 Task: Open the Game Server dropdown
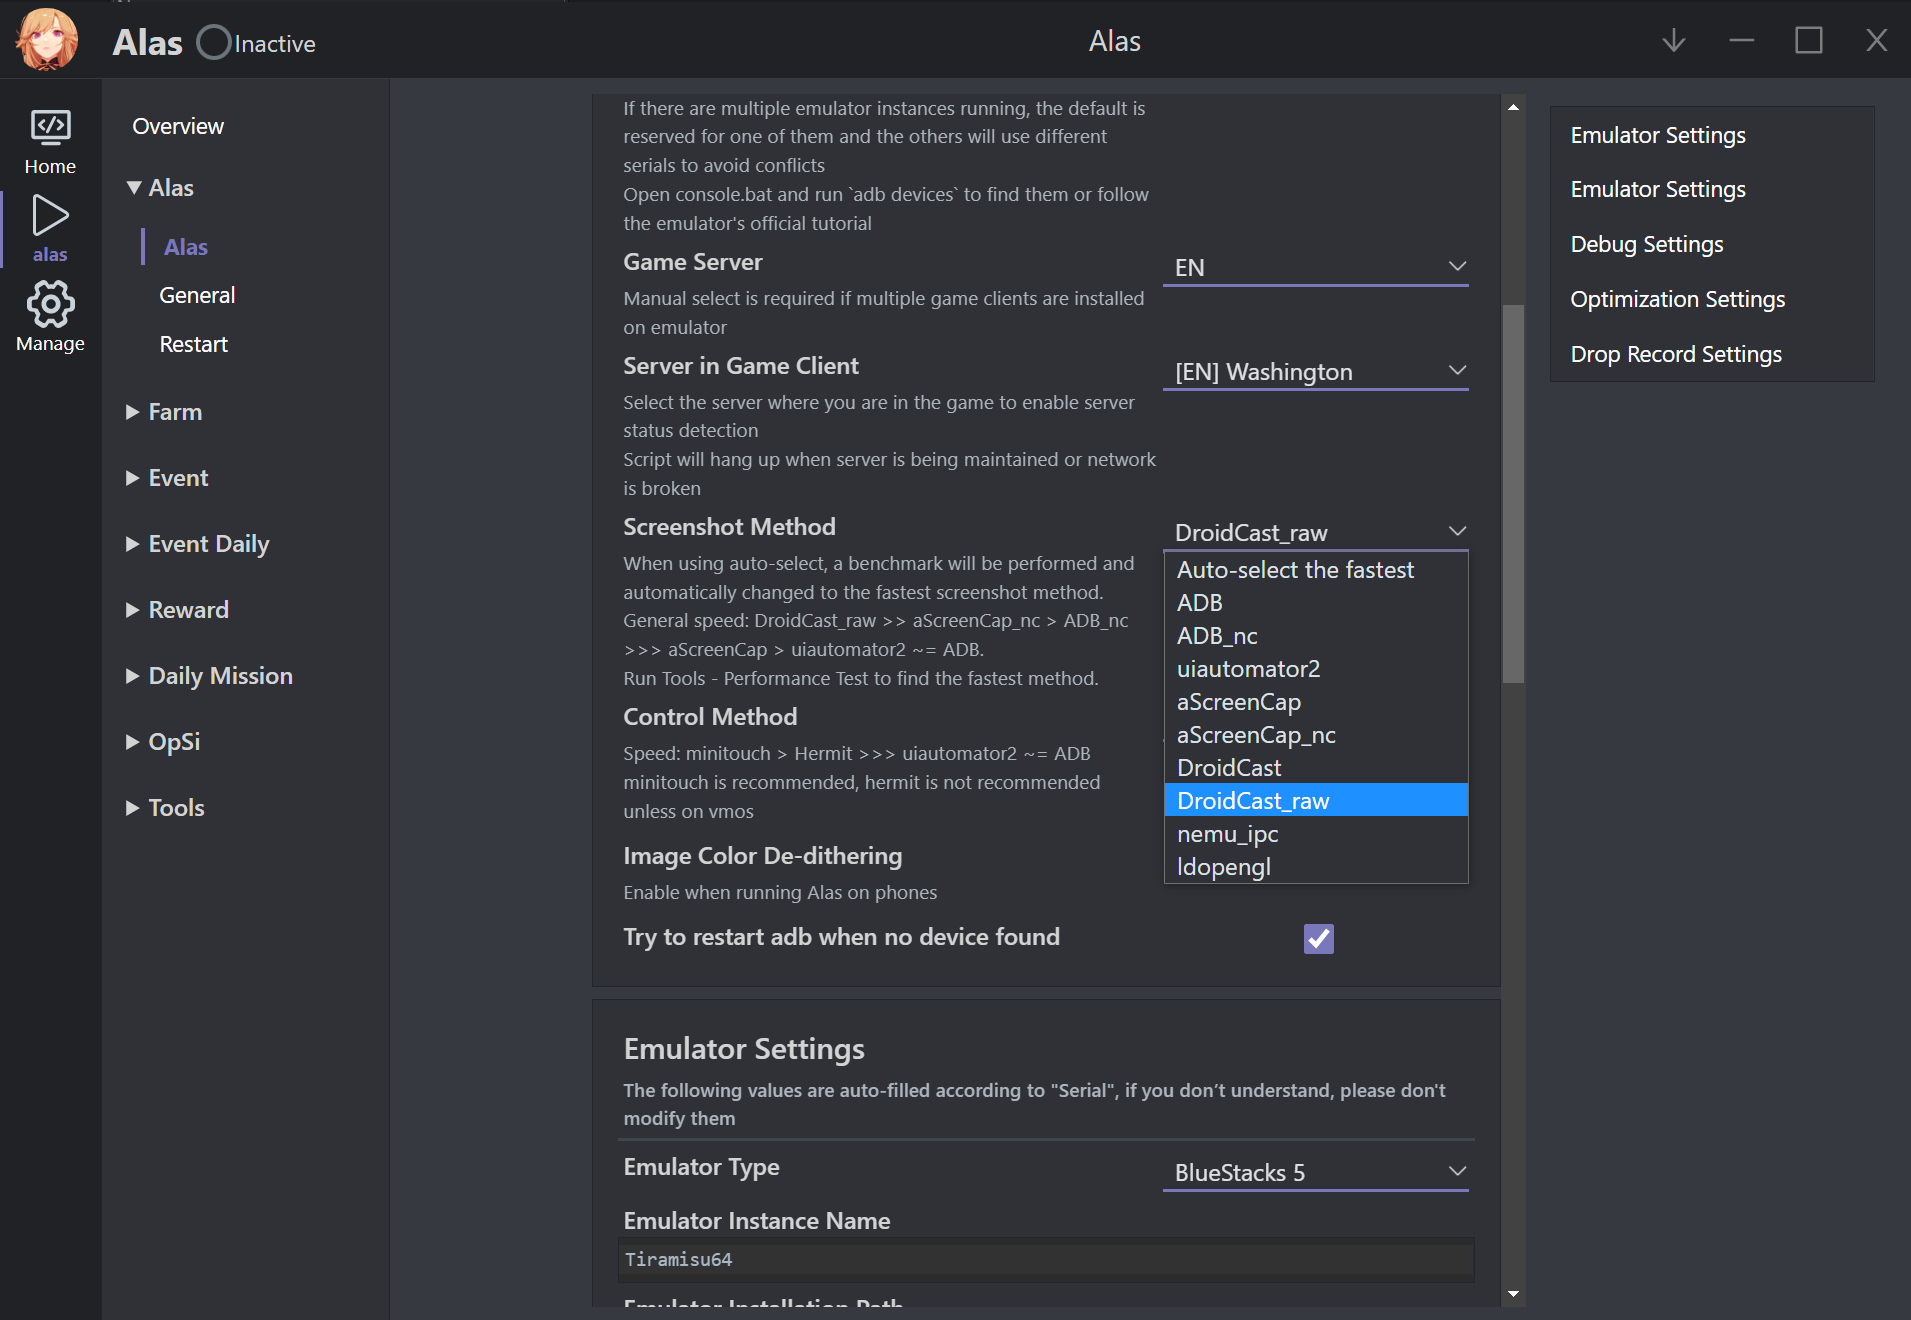(1315, 267)
